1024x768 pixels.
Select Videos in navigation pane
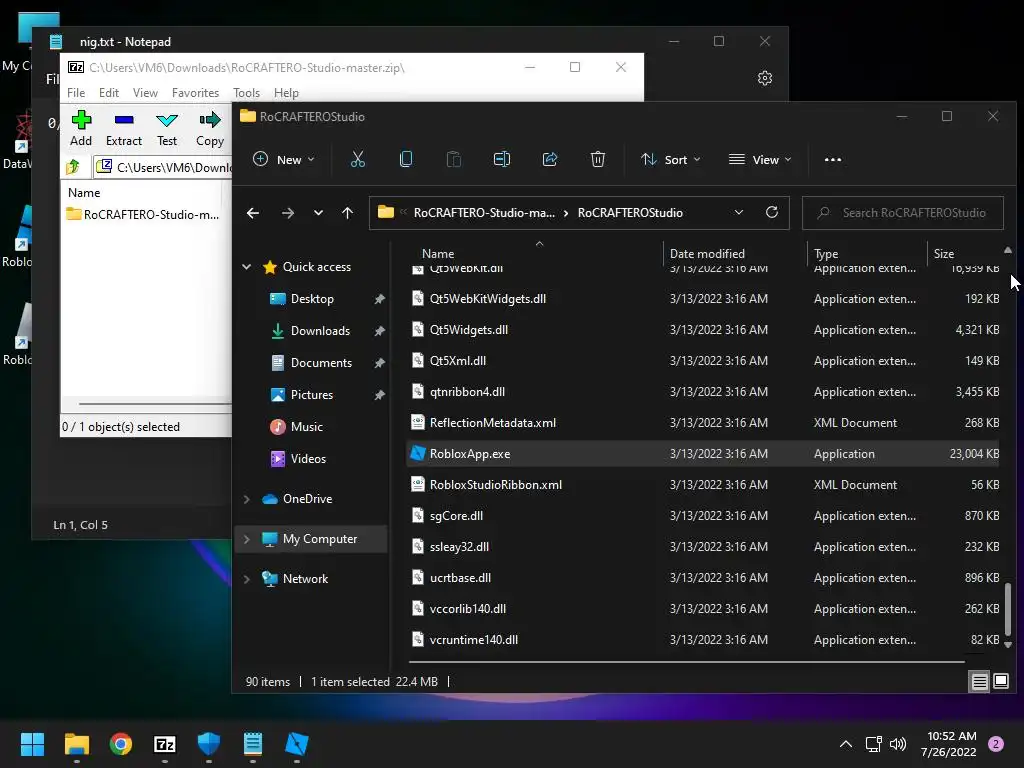pyautogui.click(x=308, y=459)
